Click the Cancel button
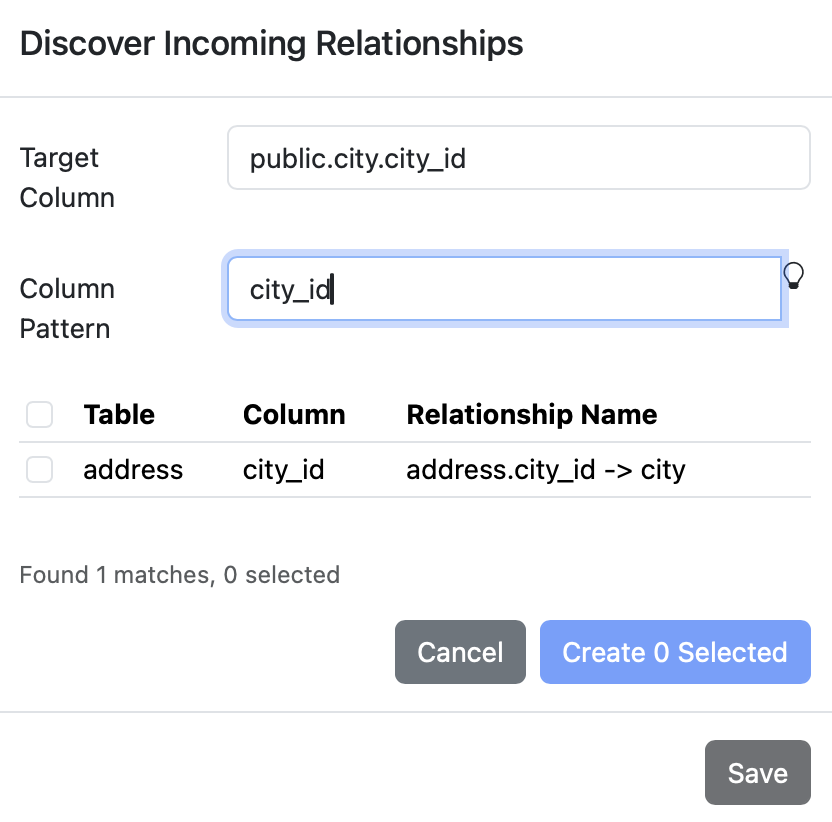Viewport: 832px width, 822px height. [460, 652]
